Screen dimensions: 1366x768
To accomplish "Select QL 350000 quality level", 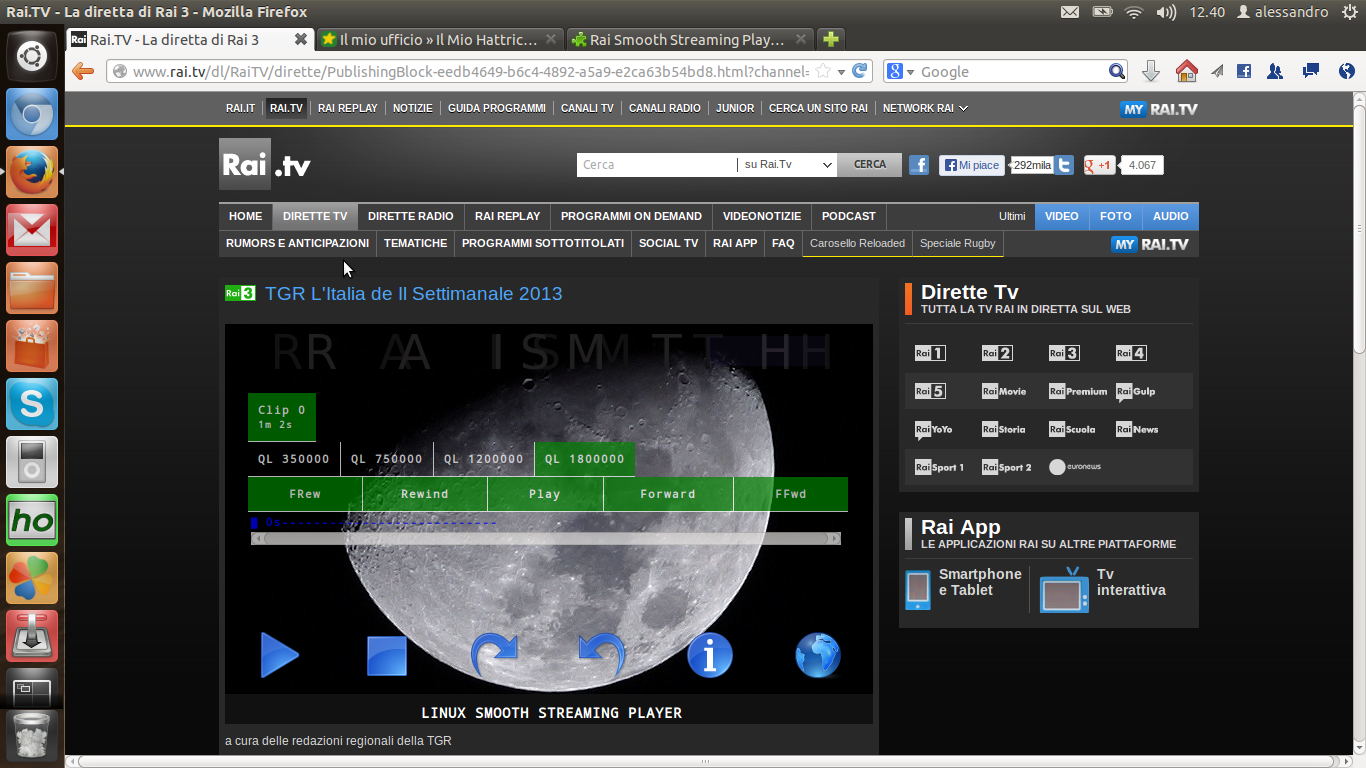I will (x=294, y=459).
